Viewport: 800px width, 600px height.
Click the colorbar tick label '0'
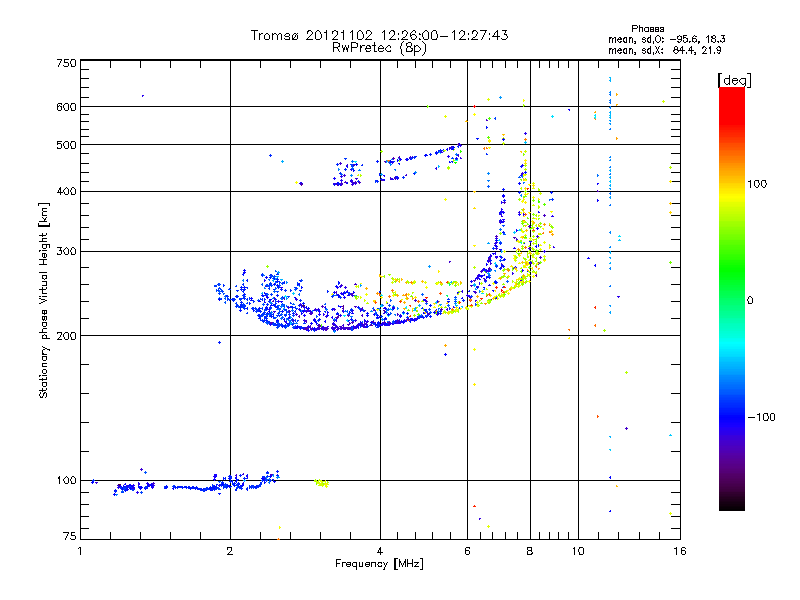[750, 301]
